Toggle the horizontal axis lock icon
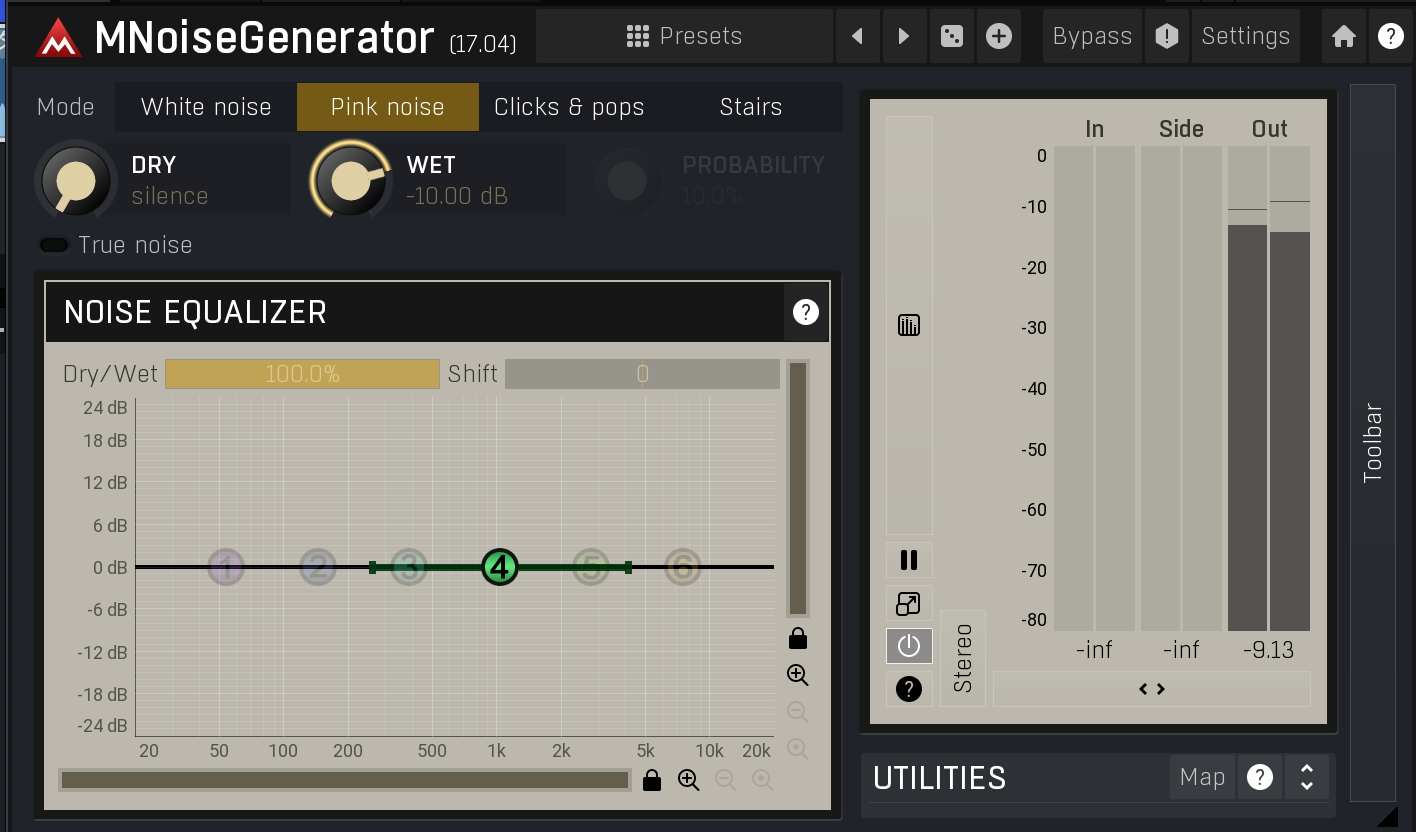 point(652,780)
